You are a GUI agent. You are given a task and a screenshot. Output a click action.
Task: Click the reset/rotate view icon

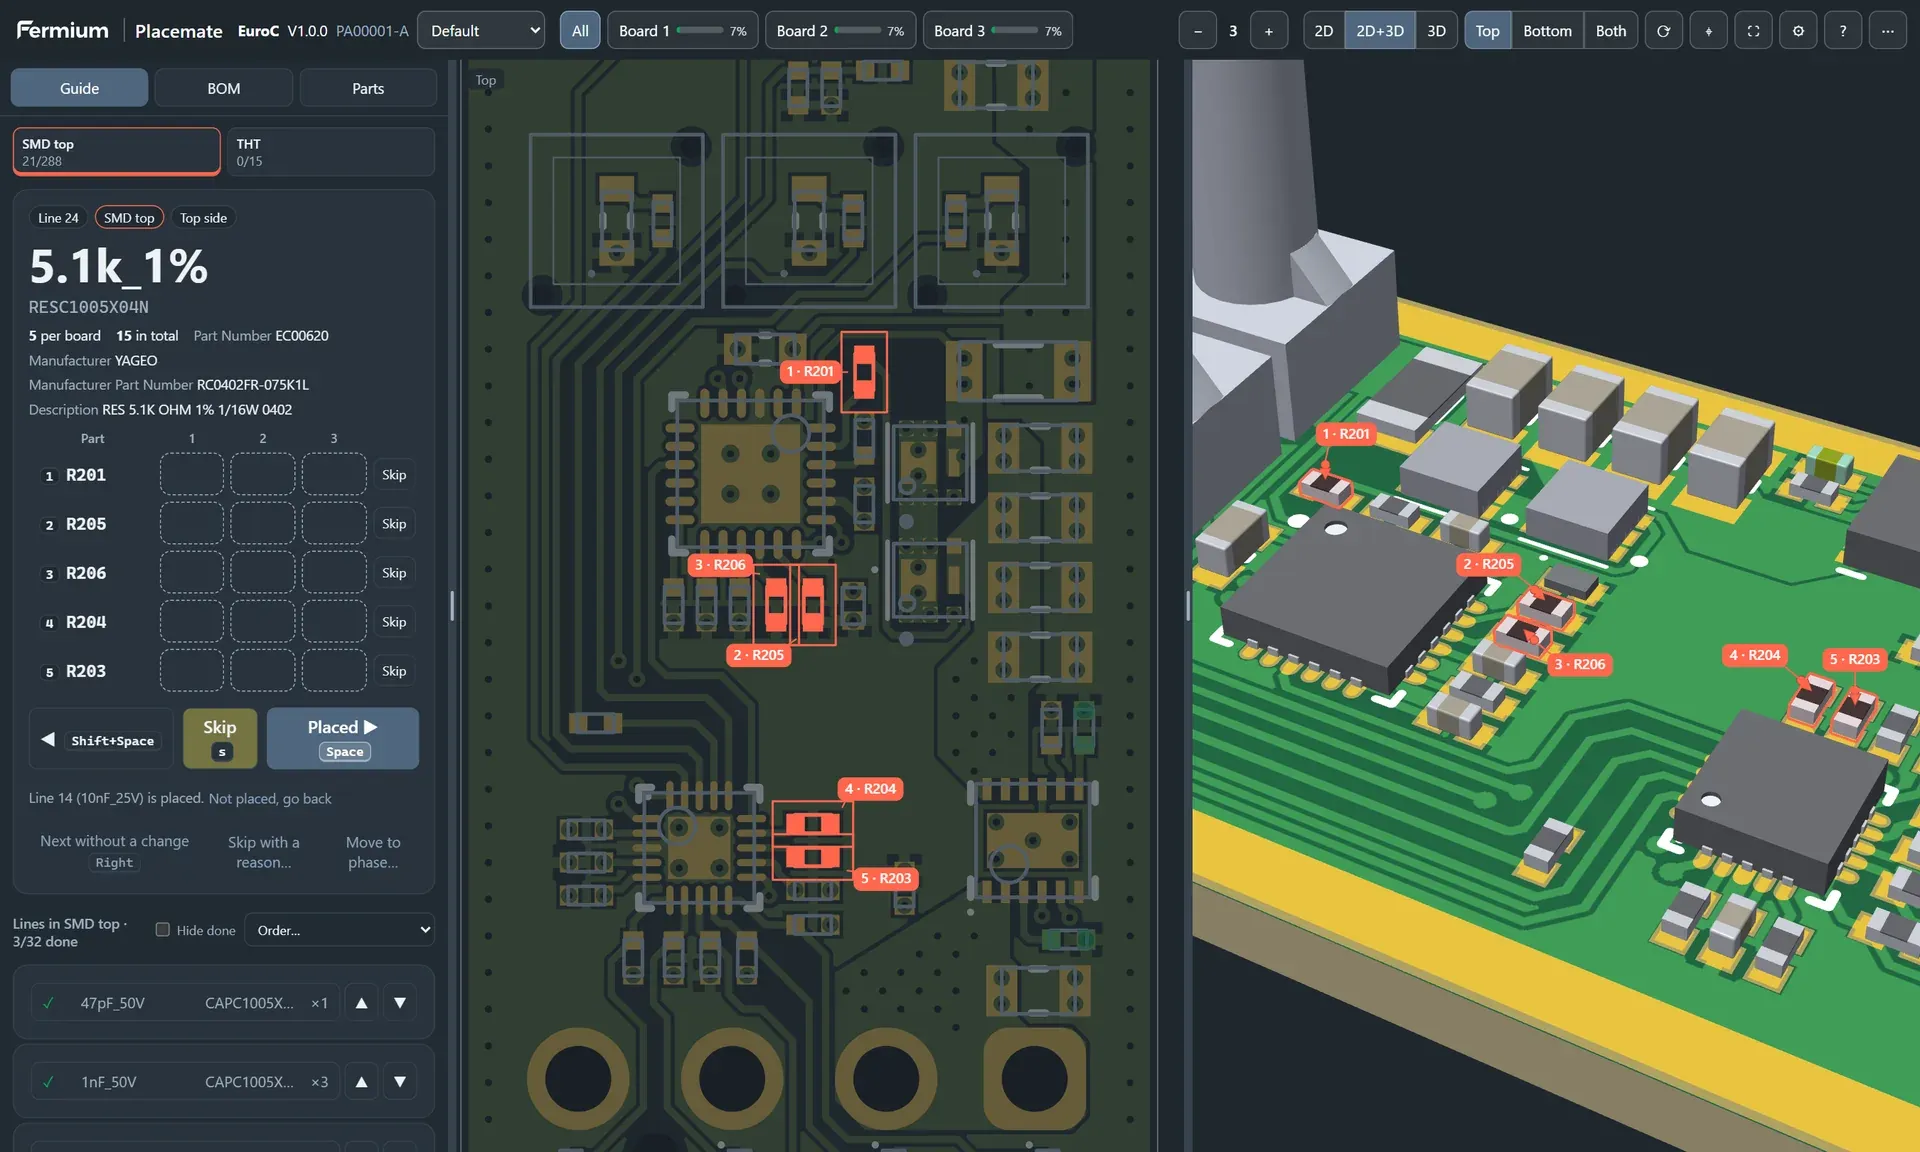coord(1663,31)
